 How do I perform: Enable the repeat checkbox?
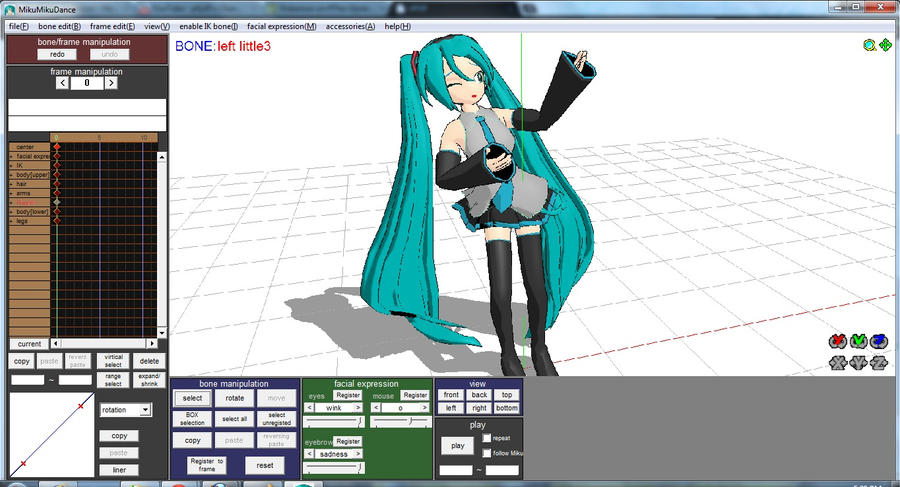coord(487,438)
